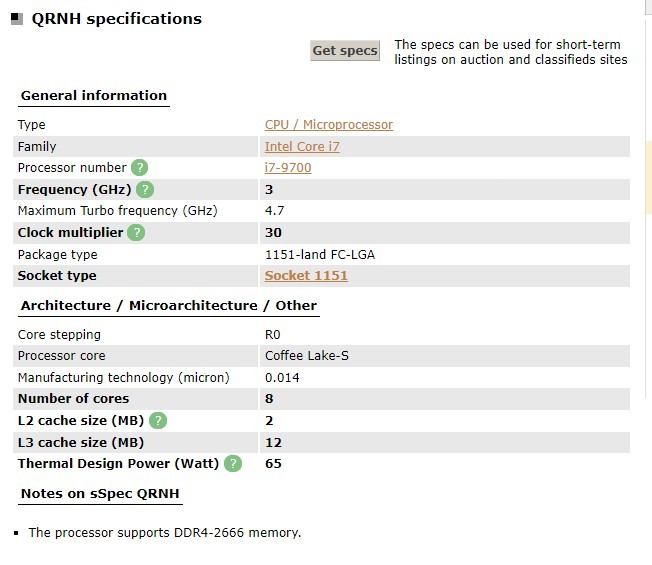This screenshot has width=652, height=565.
Task: Select the L3 cache size value 12
Action: [x=273, y=442]
